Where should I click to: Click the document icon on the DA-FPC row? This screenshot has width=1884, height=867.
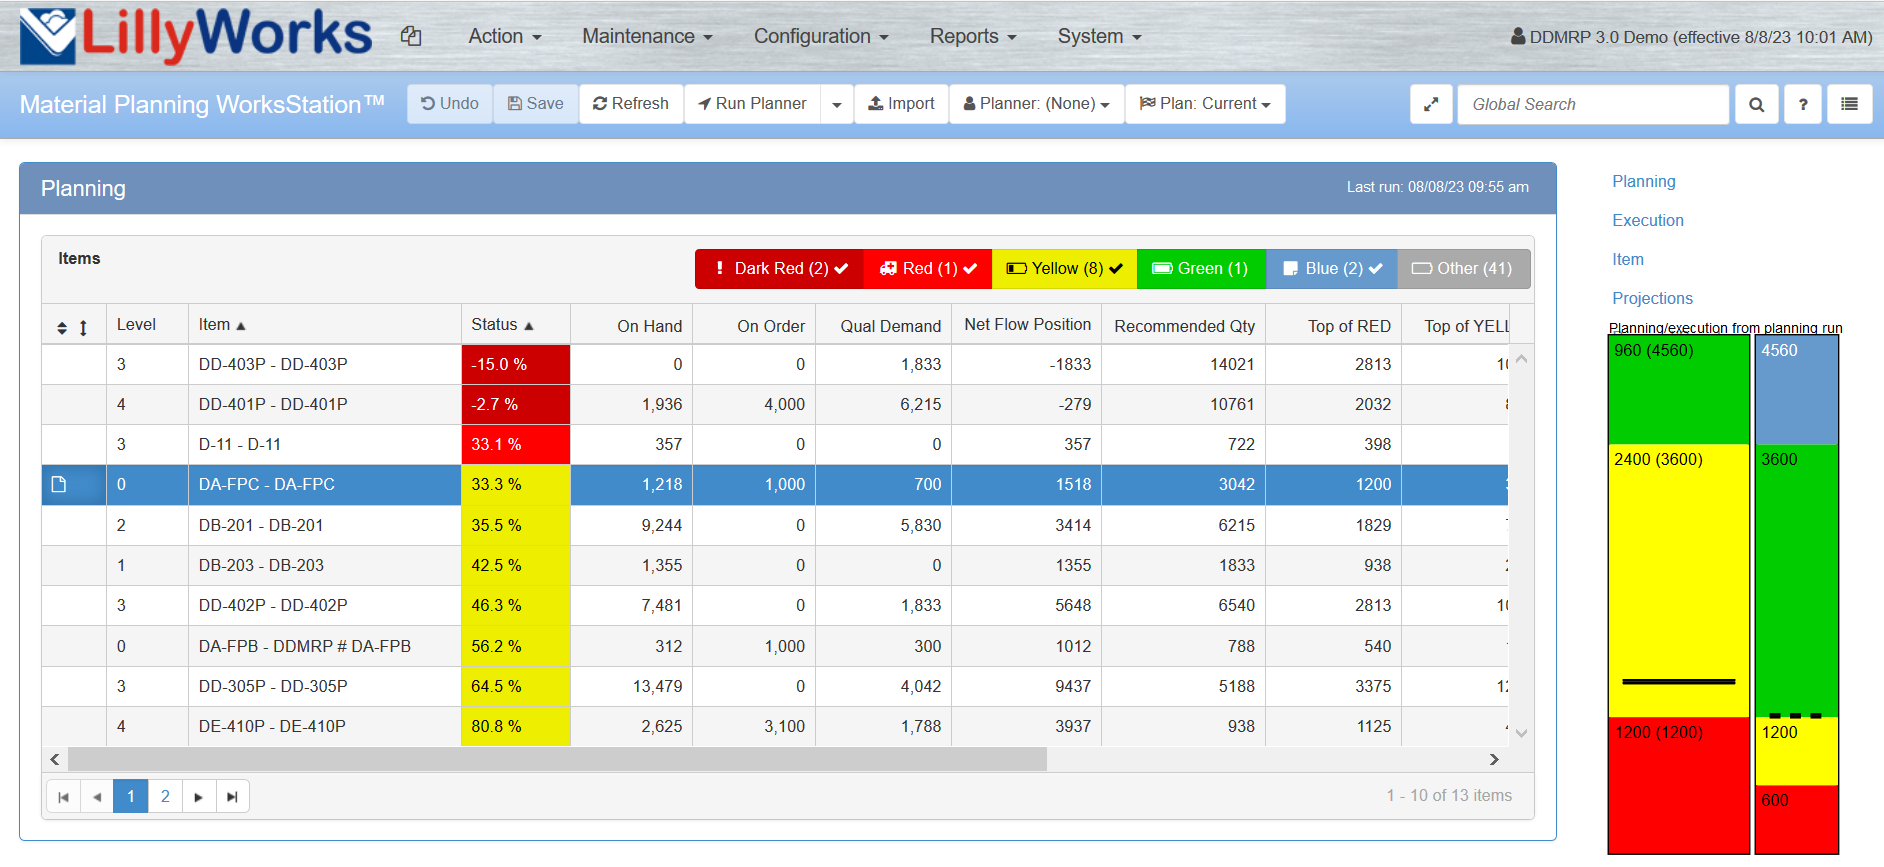point(59,485)
